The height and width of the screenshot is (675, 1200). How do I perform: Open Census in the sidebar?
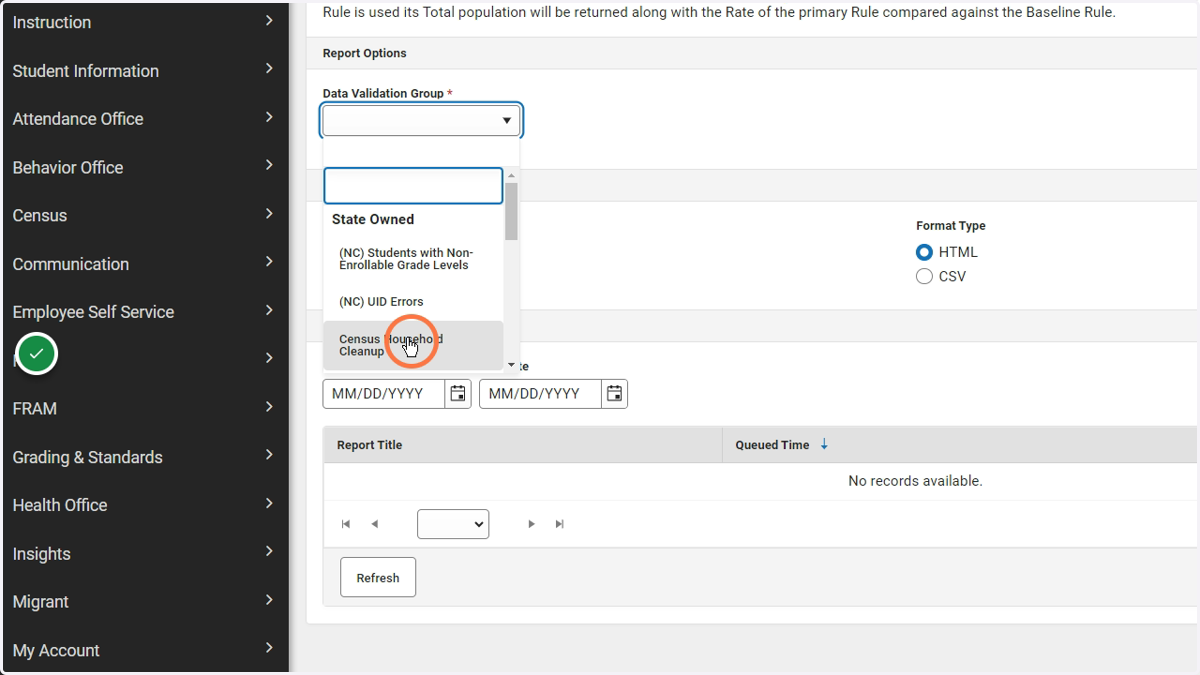[x=40, y=216]
